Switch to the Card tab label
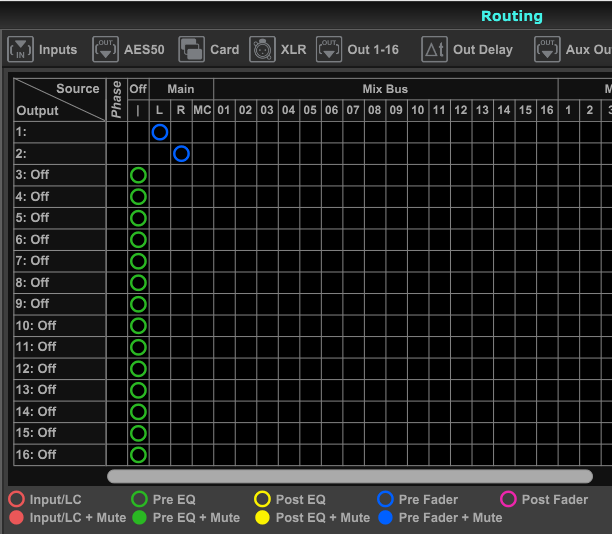 [x=224, y=50]
